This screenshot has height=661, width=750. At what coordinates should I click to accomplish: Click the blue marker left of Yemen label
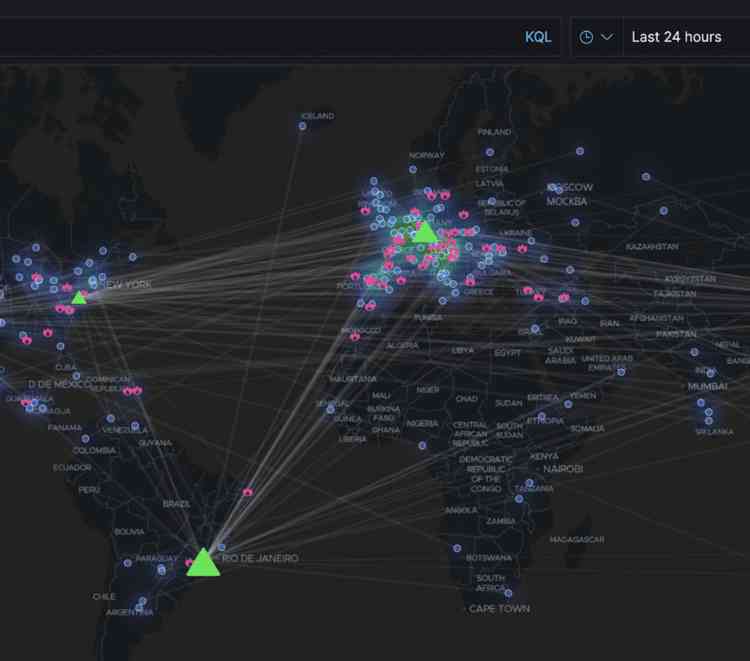coord(568,404)
